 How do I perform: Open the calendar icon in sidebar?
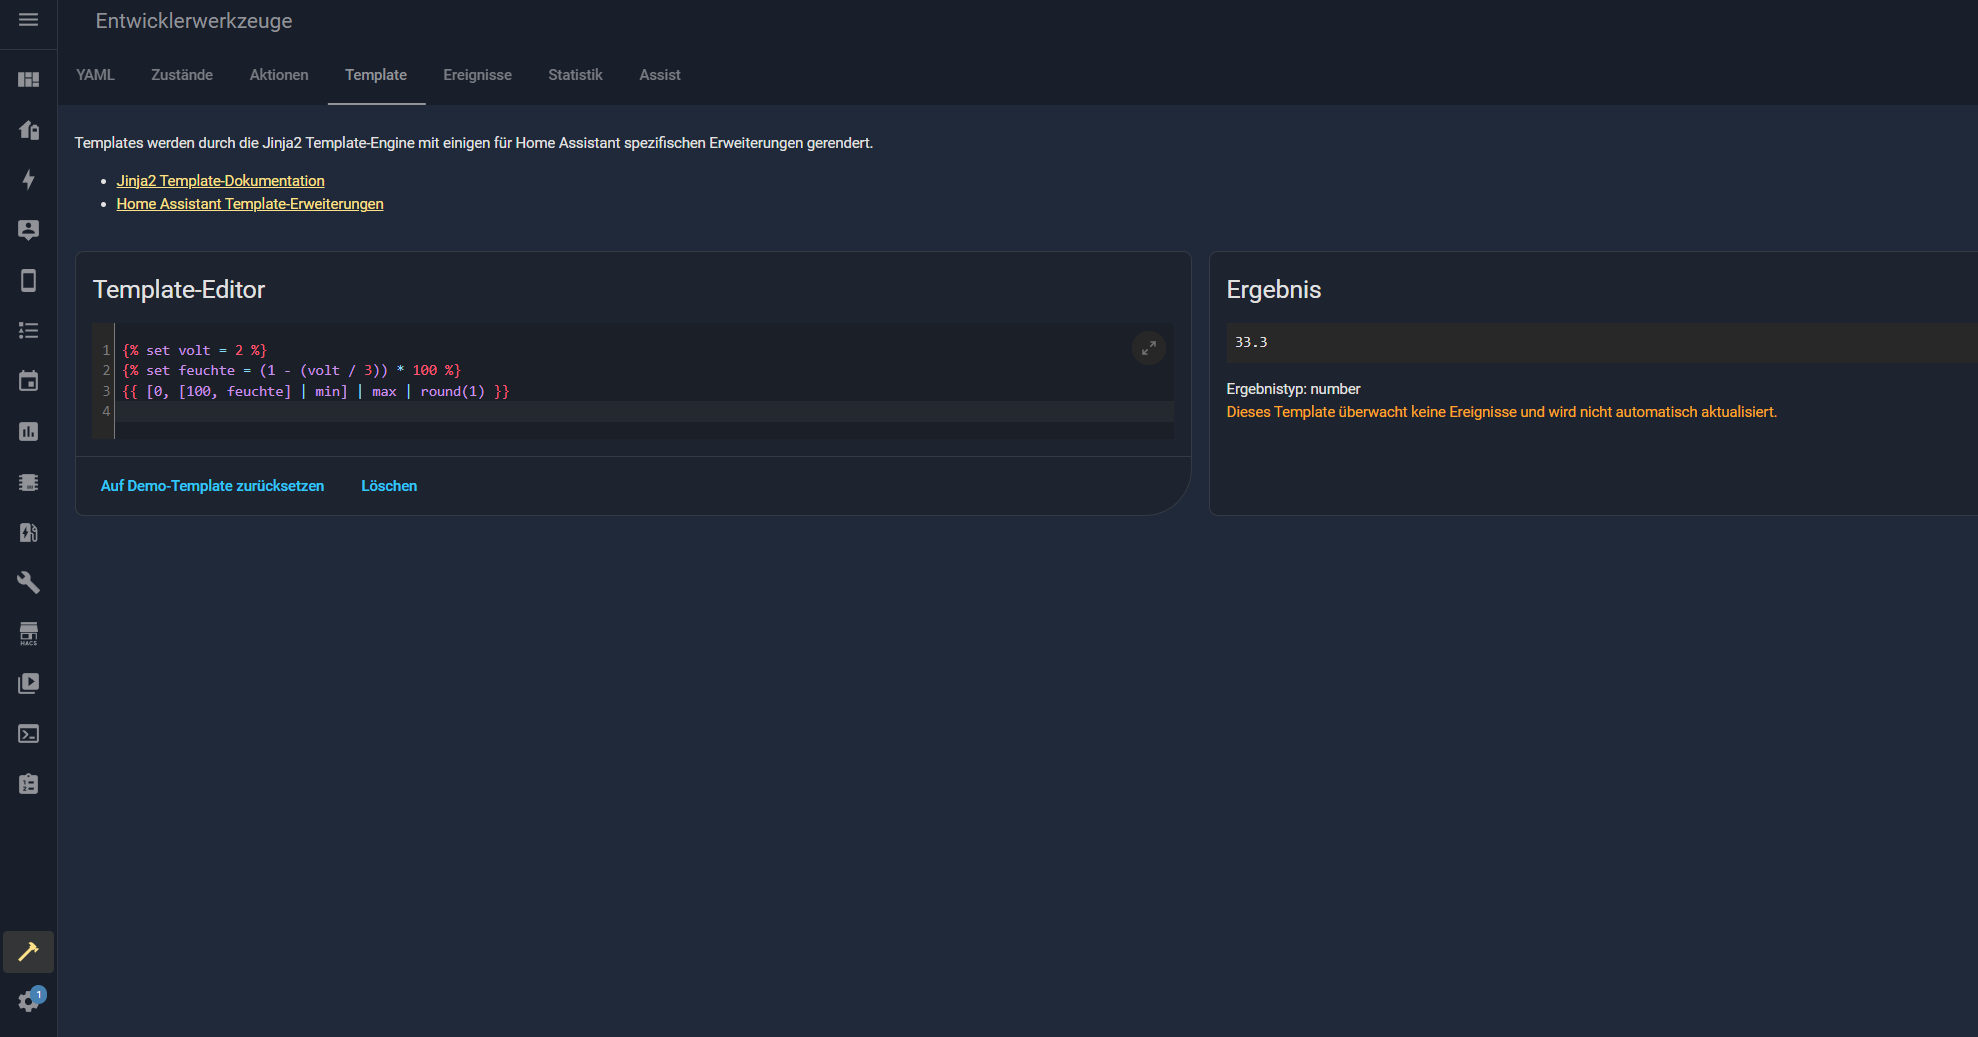(28, 381)
